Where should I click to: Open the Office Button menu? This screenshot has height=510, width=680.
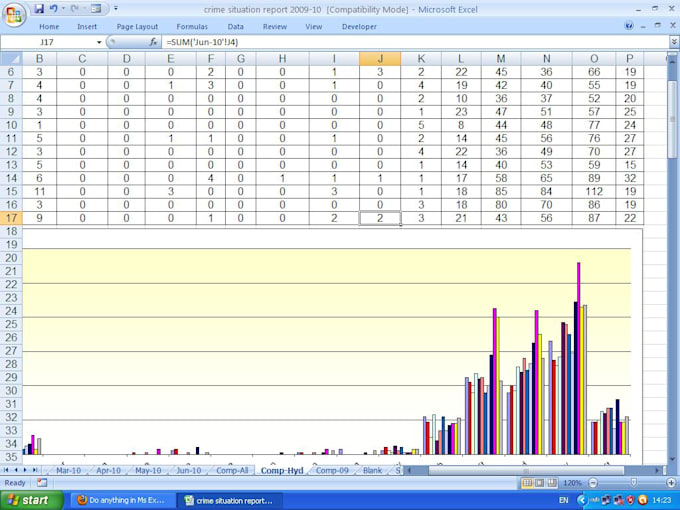(x=14, y=15)
